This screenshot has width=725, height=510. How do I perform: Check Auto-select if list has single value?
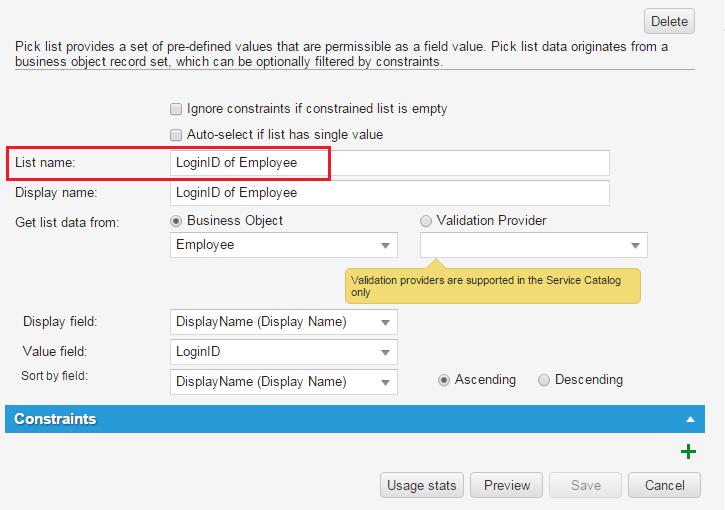click(x=177, y=135)
